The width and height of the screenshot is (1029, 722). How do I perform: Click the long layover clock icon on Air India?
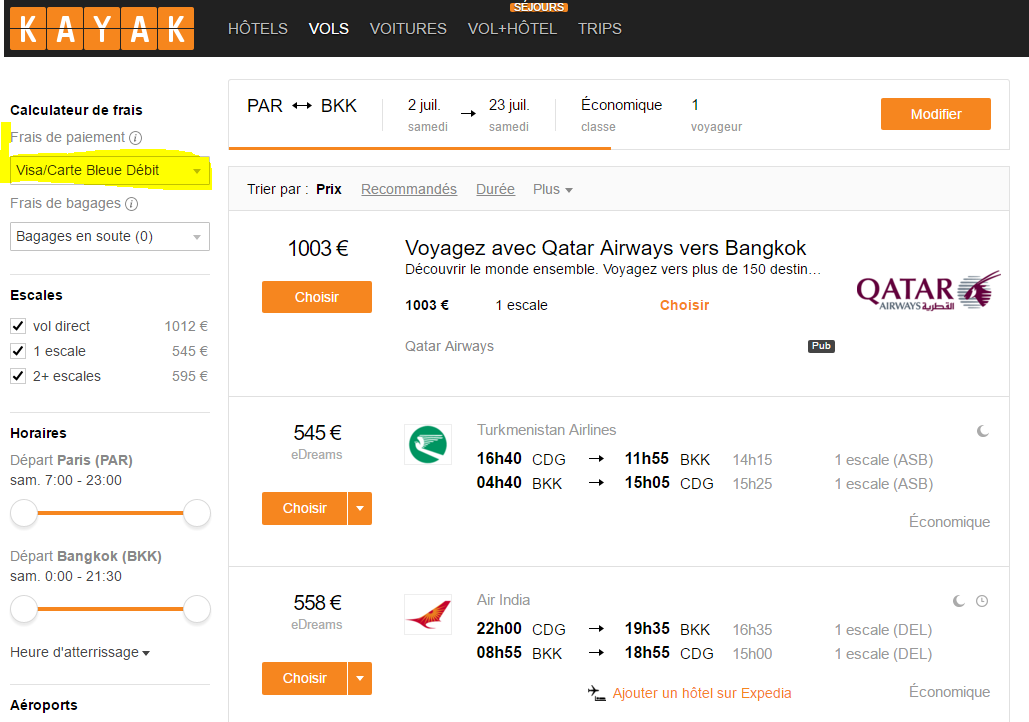click(x=982, y=601)
